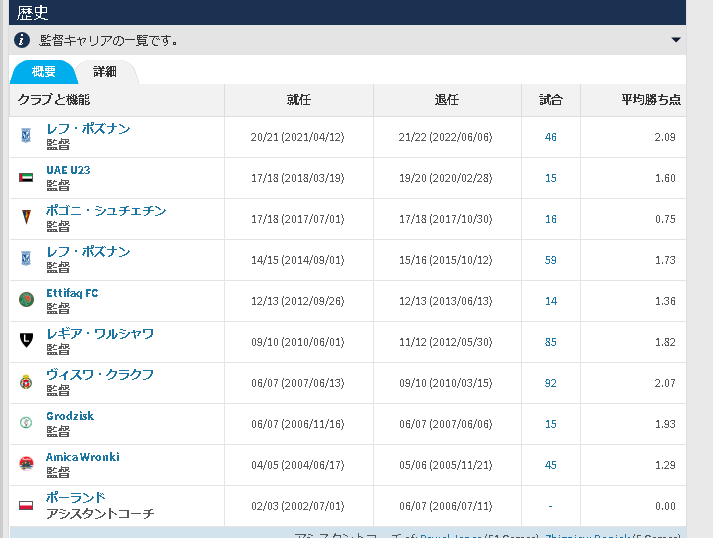Open the 85 matches link for Legia
713x538 pixels.
click(551, 341)
